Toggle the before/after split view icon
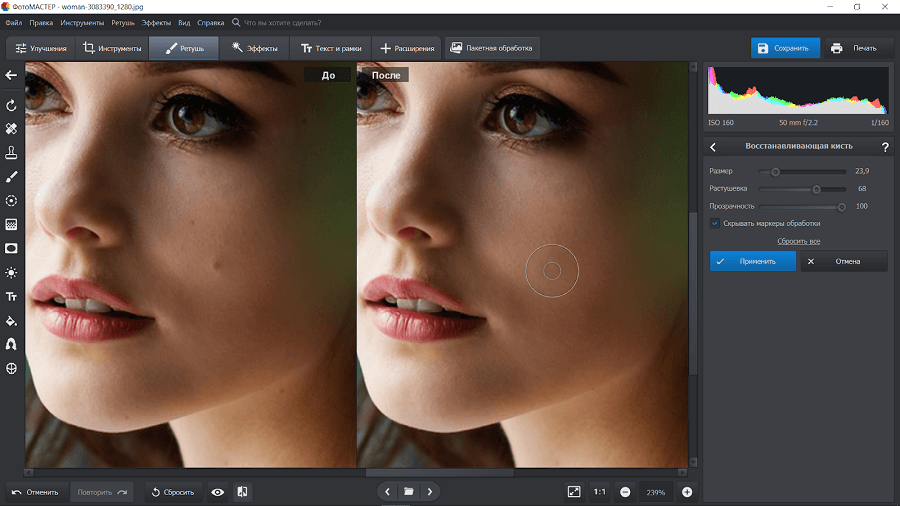Screen dimensions: 900x506 point(242,492)
